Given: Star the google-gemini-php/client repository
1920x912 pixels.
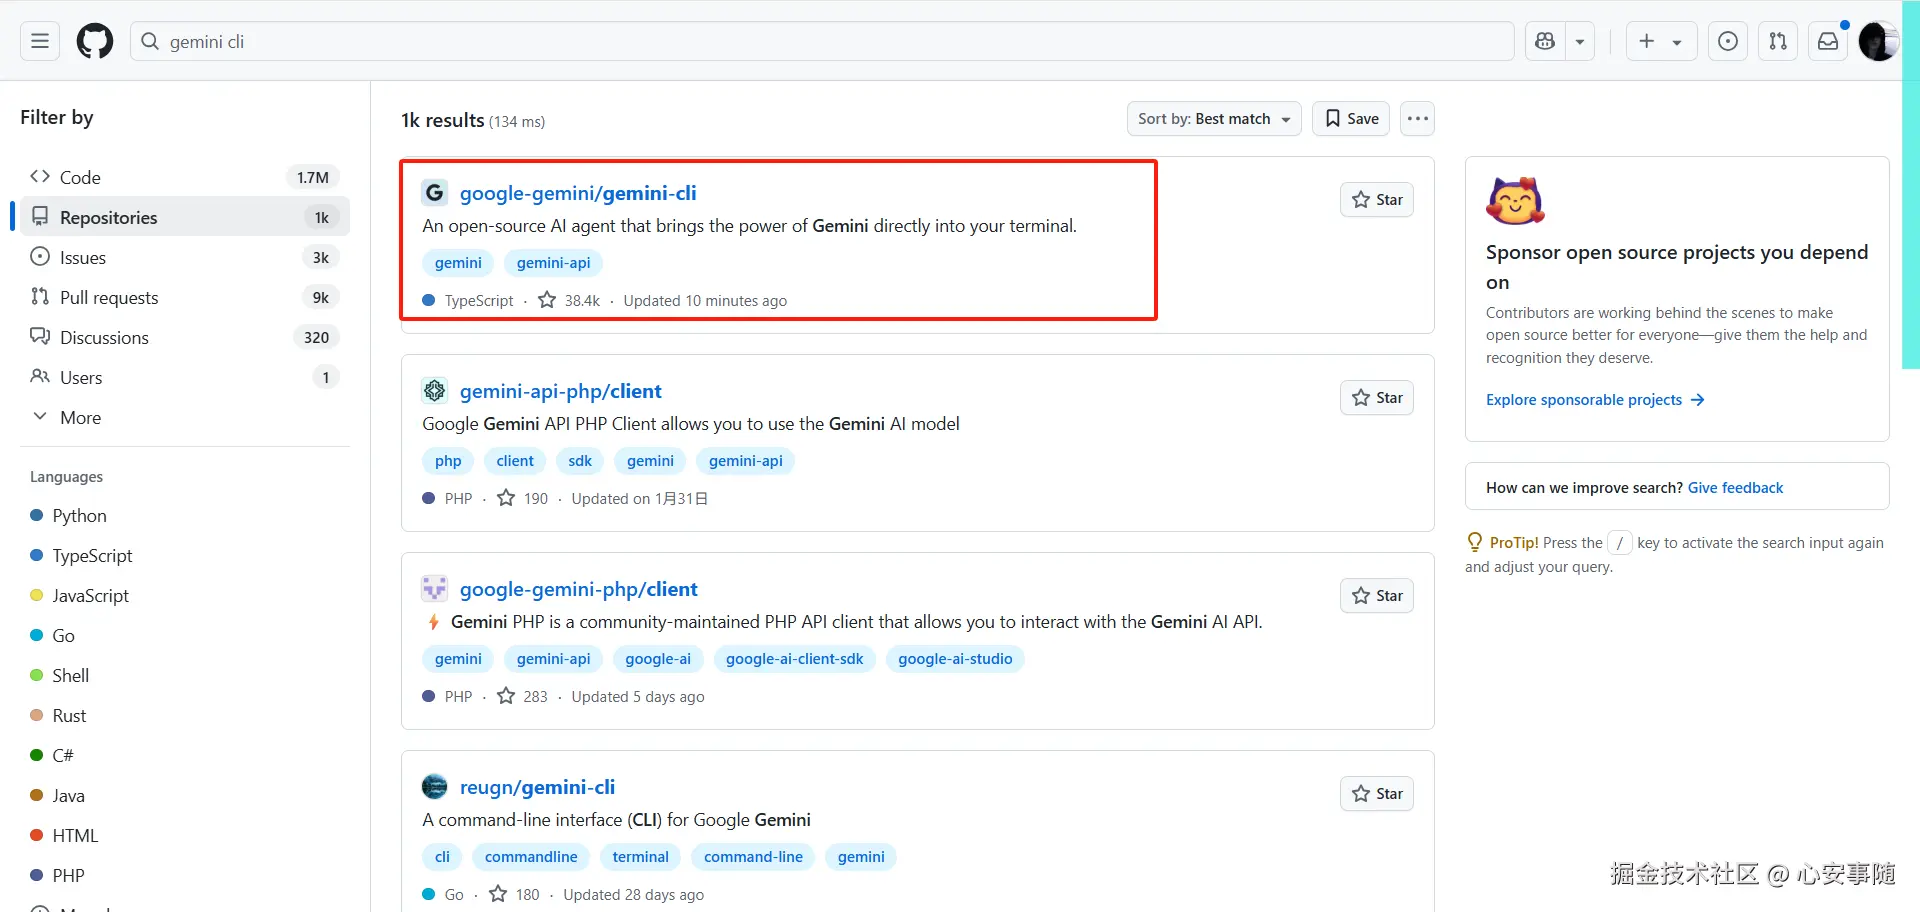Looking at the screenshot, I should [x=1377, y=596].
